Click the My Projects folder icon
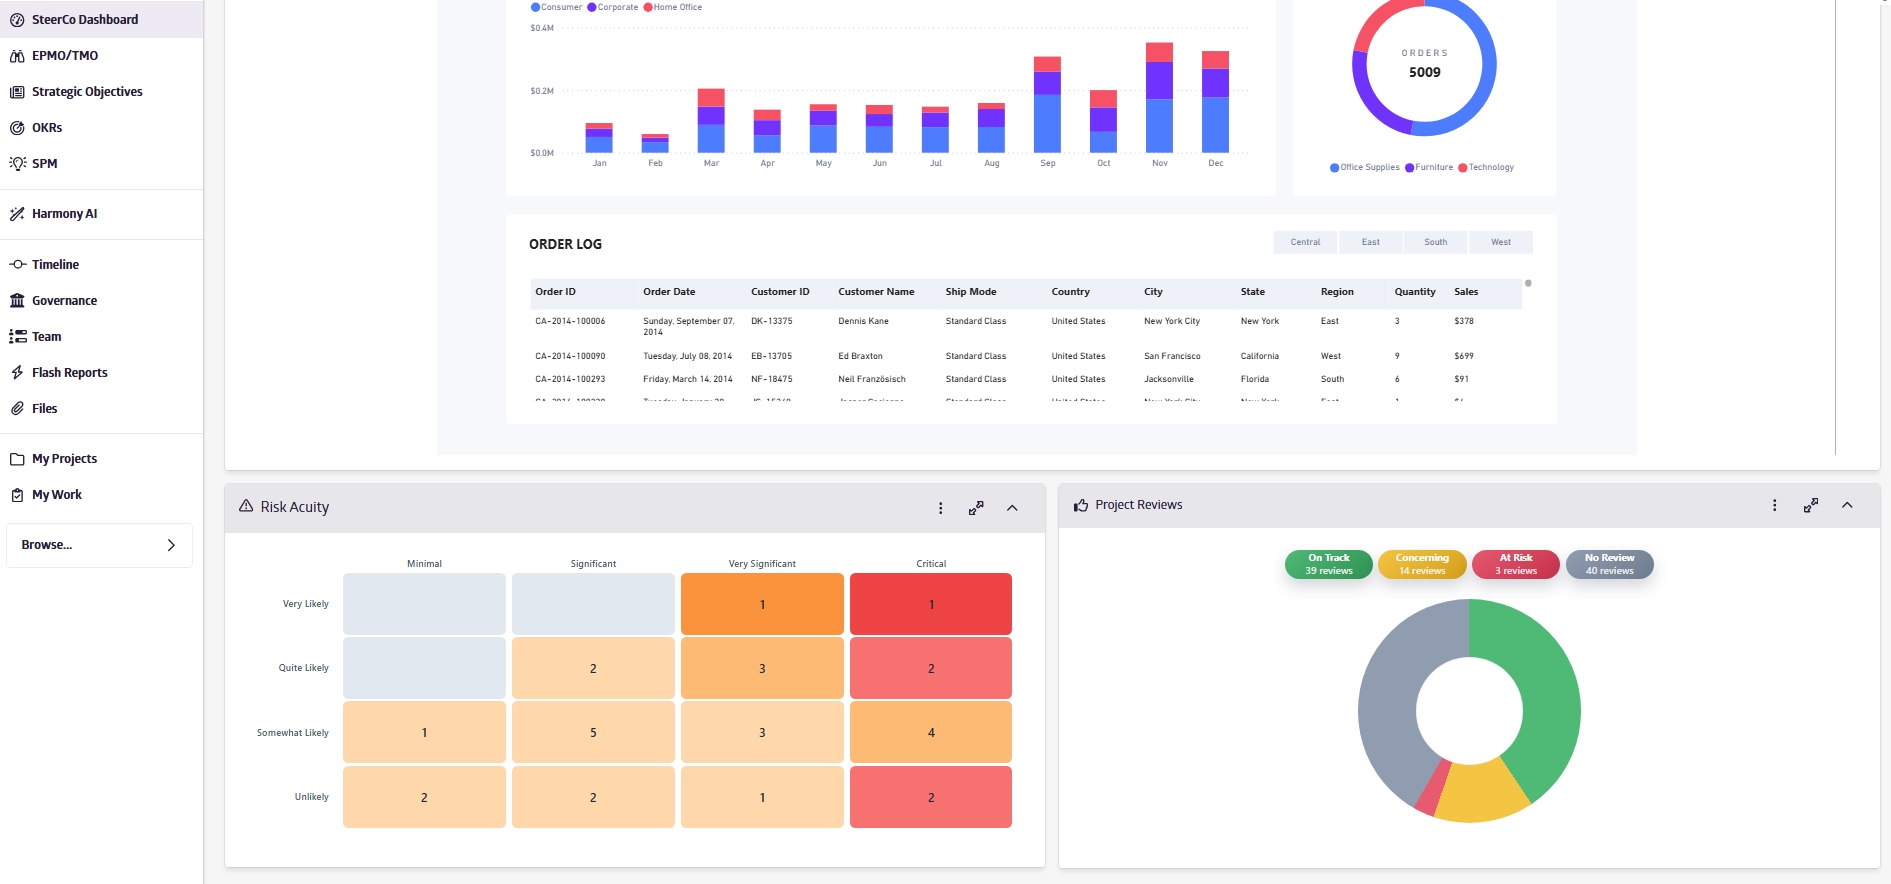The image size is (1891, 884). click(x=17, y=459)
